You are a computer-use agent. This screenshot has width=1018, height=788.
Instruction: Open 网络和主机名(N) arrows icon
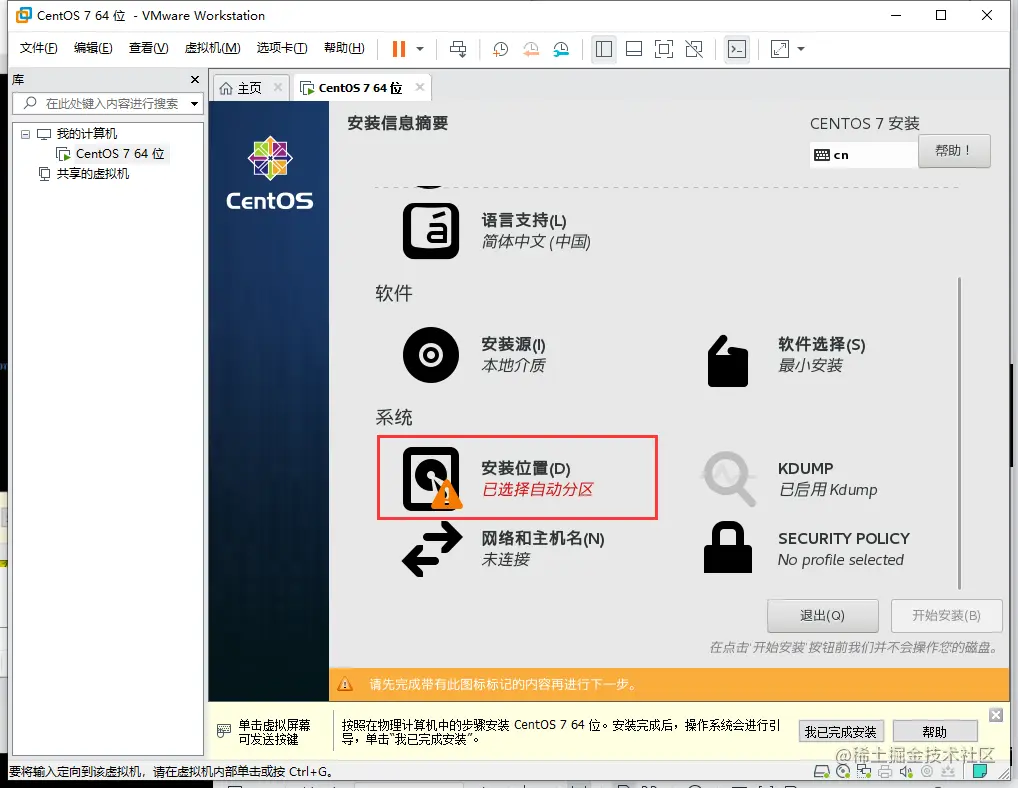[432, 549]
